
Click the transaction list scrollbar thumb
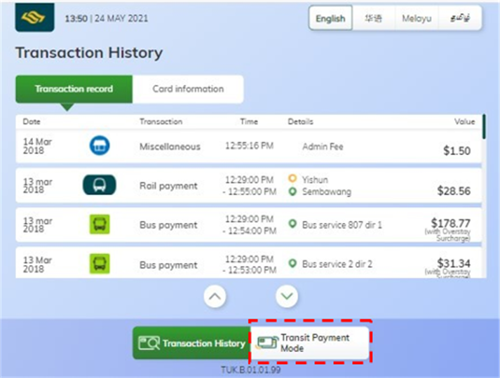coord(484,127)
